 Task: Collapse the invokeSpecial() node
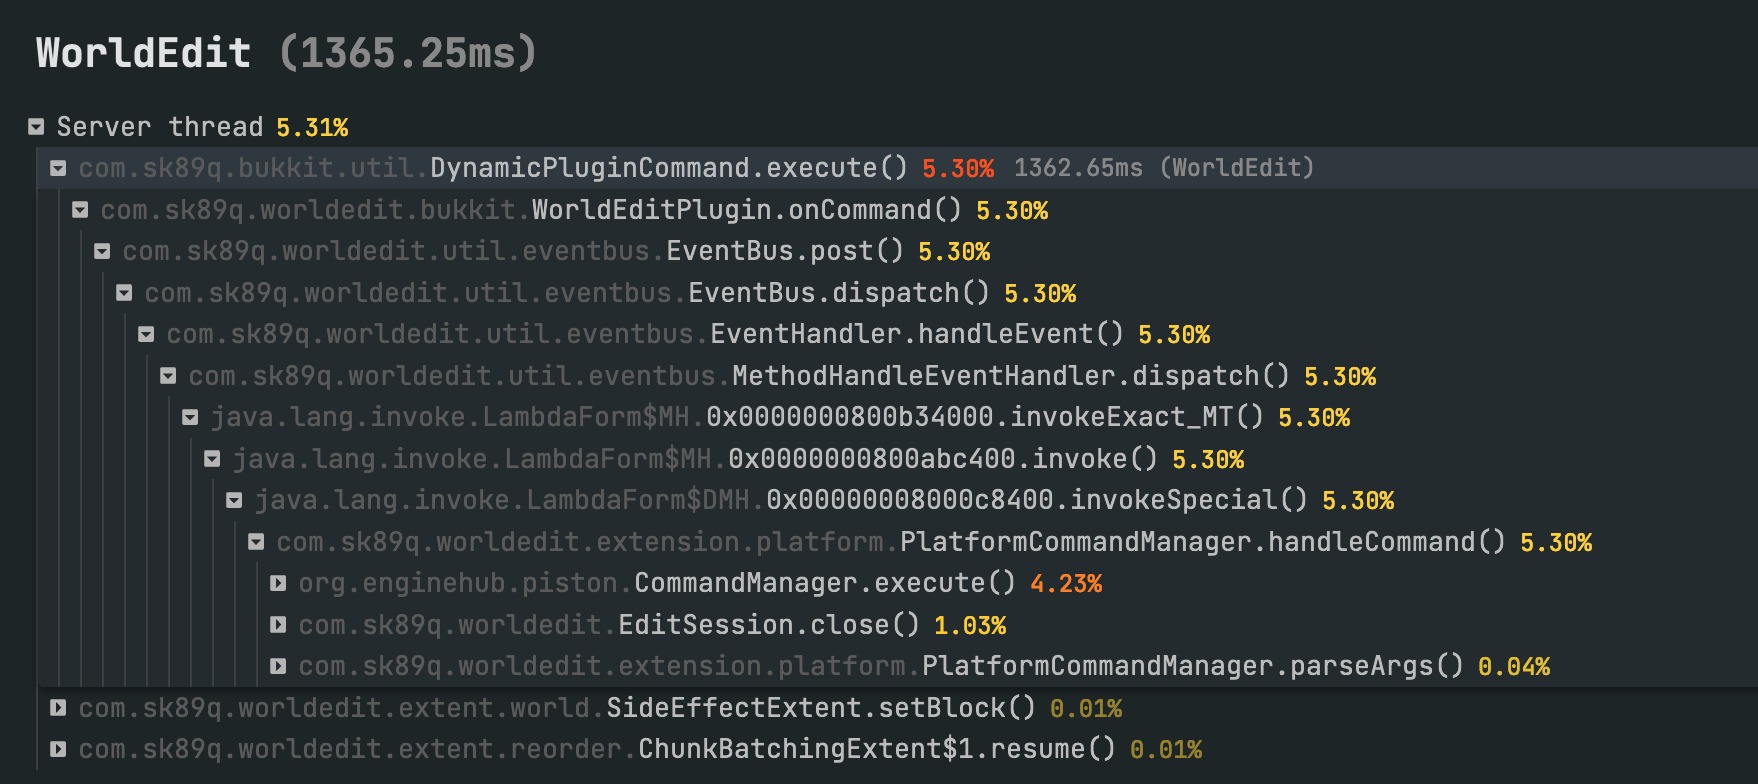(234, 500)
